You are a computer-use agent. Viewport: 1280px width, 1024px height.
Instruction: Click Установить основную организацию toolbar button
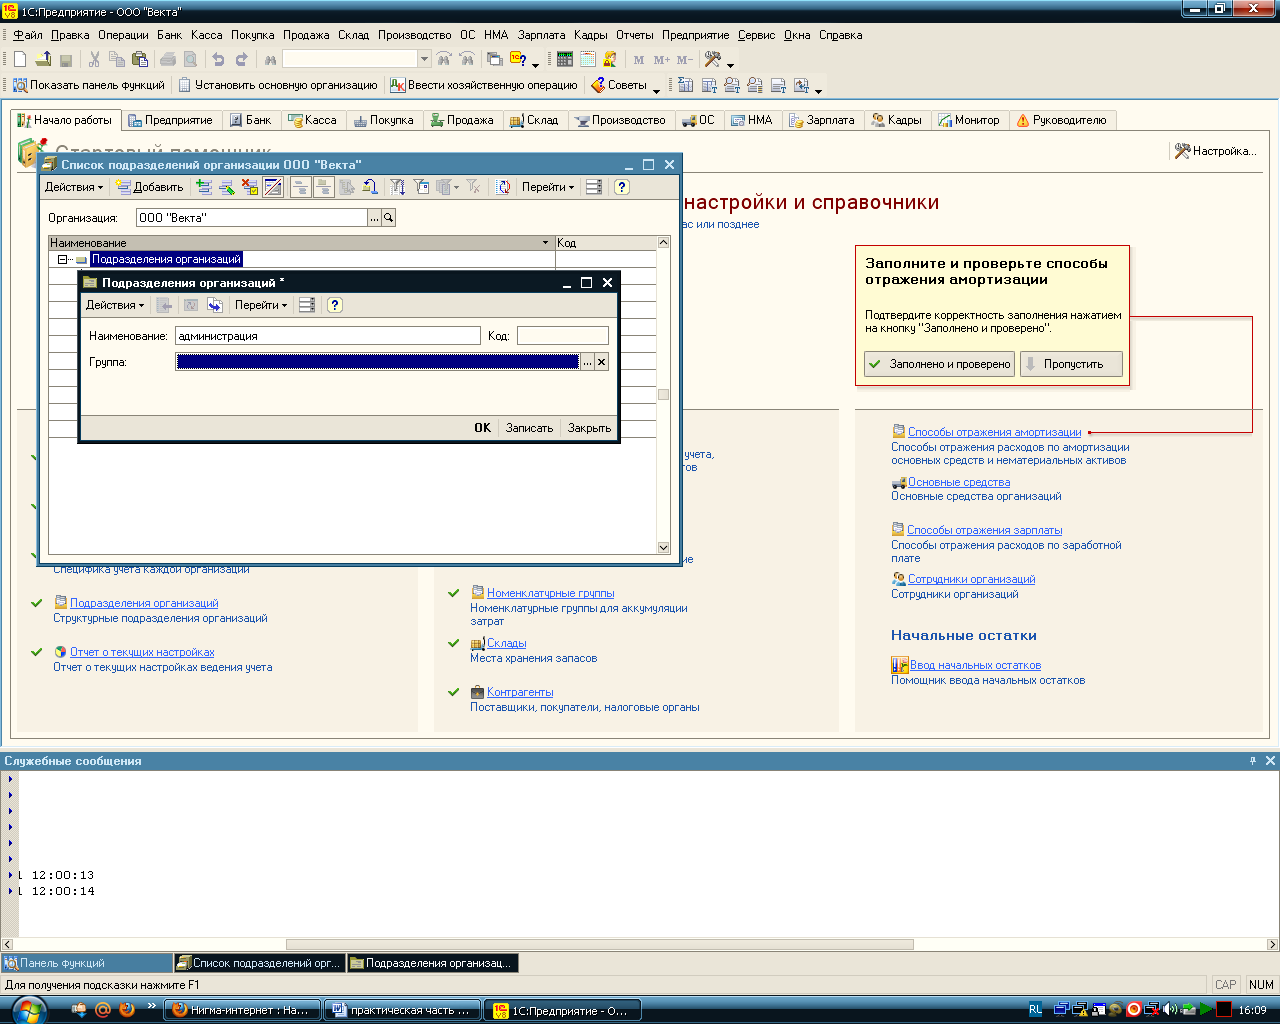(x=277, y=85)
